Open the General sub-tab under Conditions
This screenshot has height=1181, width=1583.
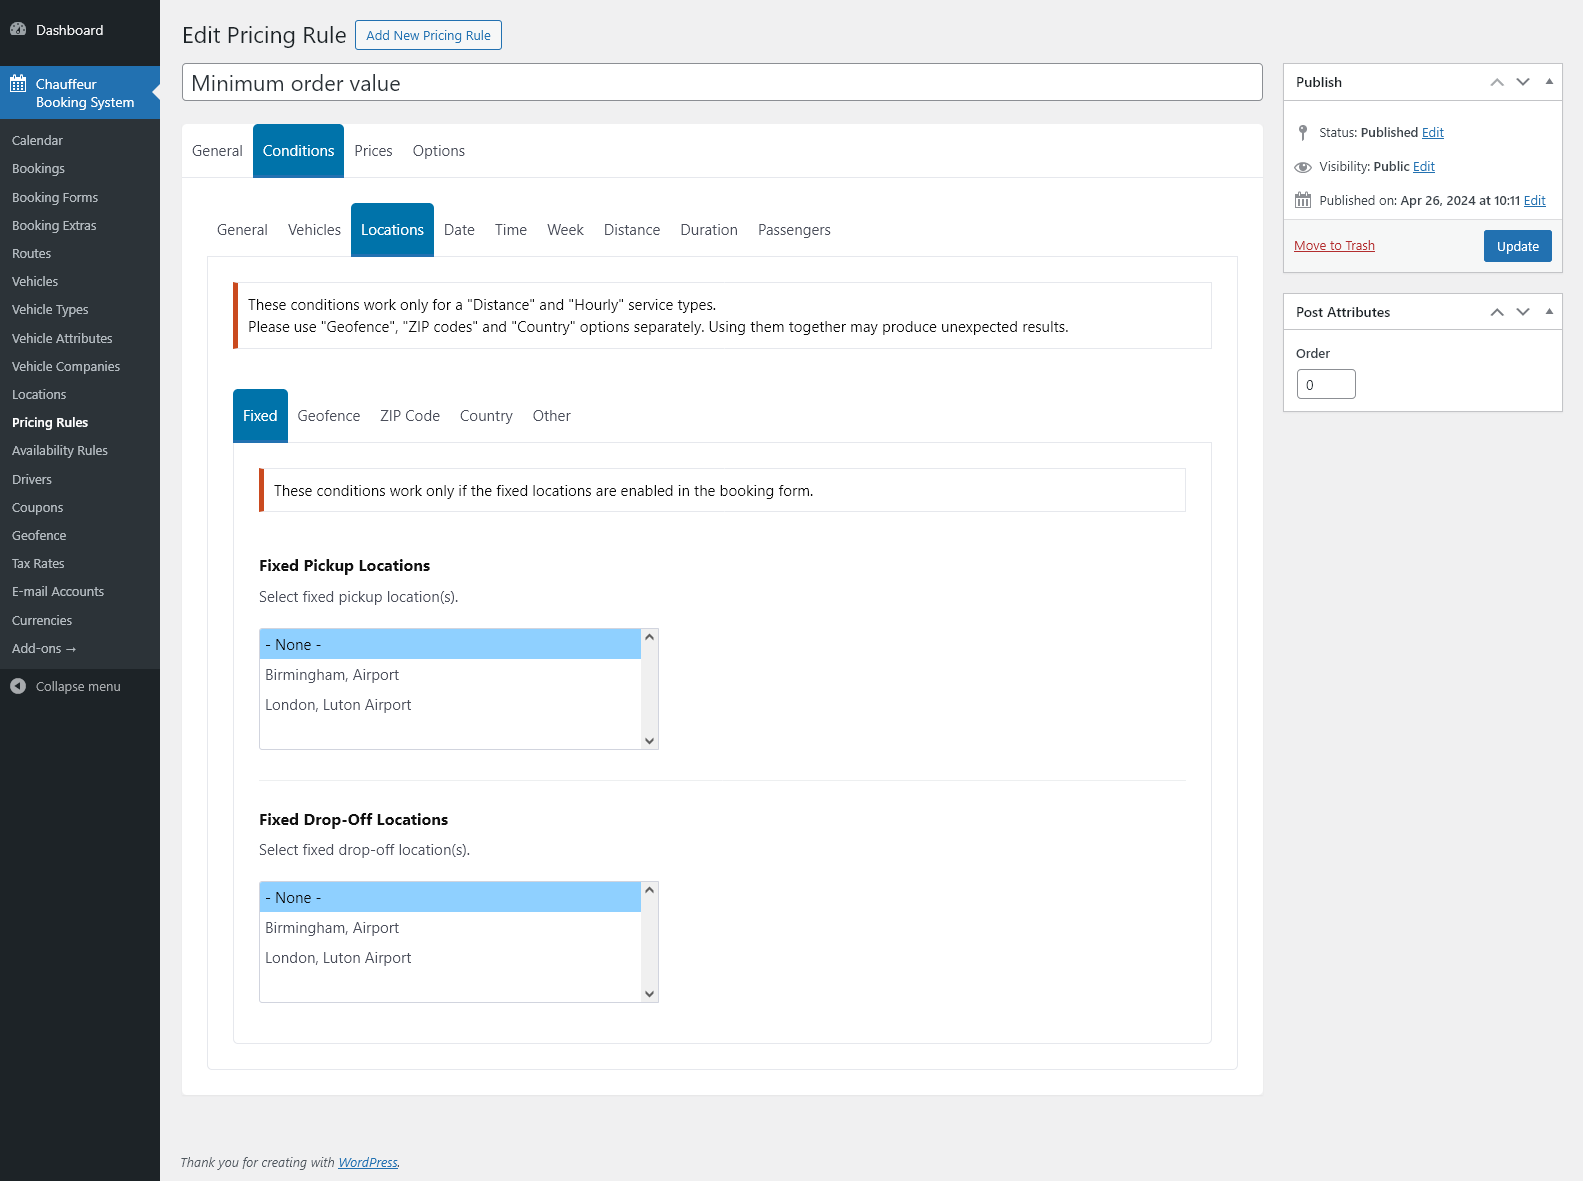(x=242, y=230)
